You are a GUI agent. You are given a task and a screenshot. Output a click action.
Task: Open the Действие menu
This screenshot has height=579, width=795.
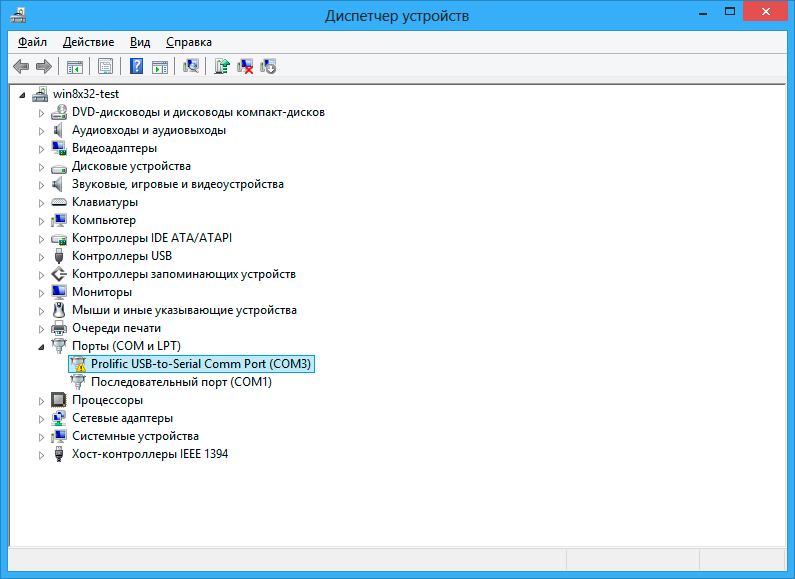pos(88,42)
